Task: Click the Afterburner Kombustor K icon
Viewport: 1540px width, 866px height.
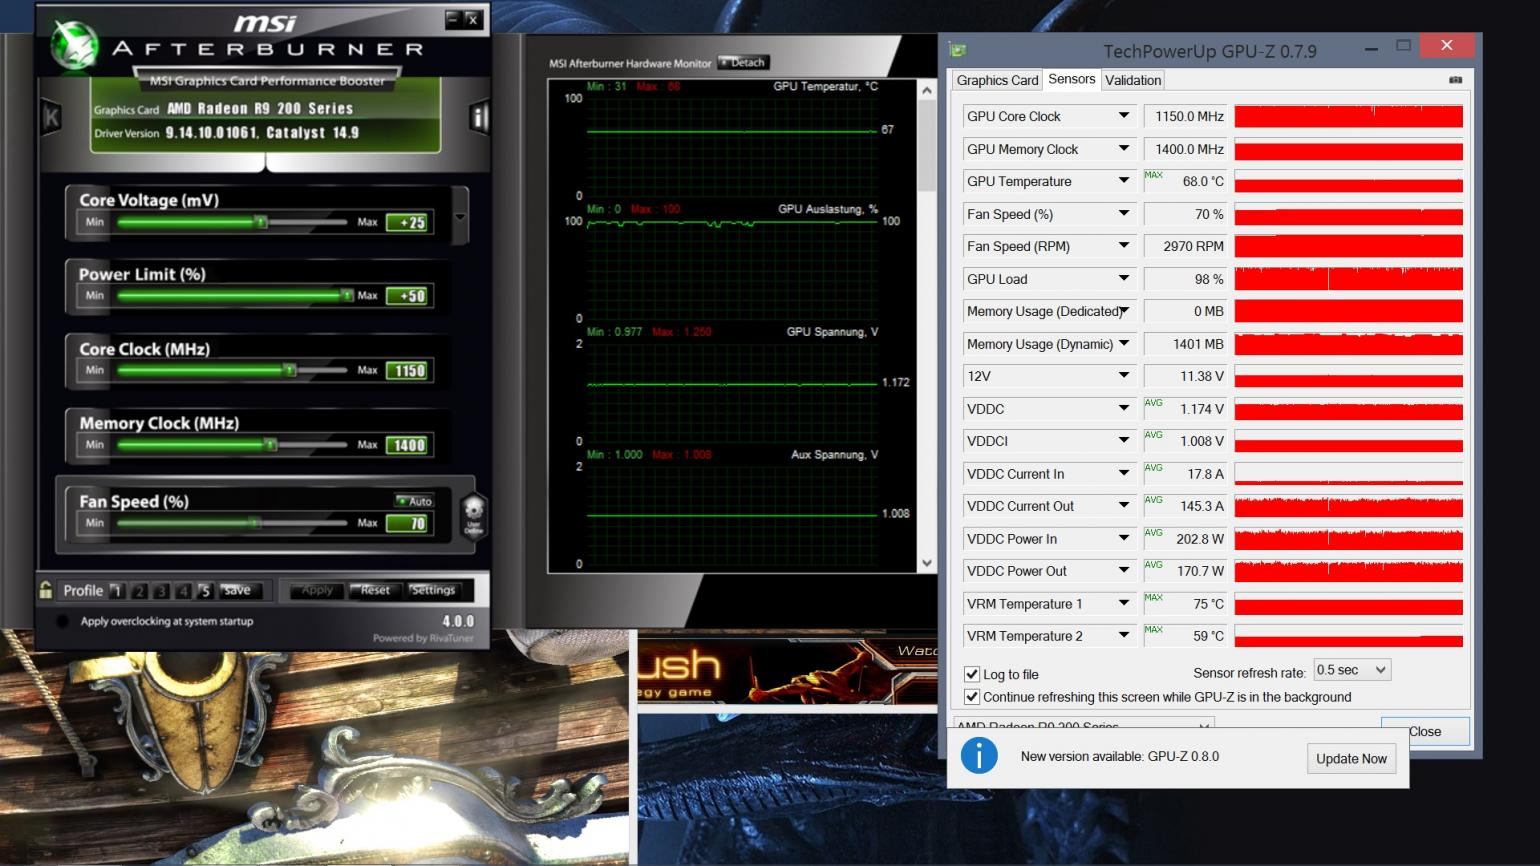Action: pos(51,118)
